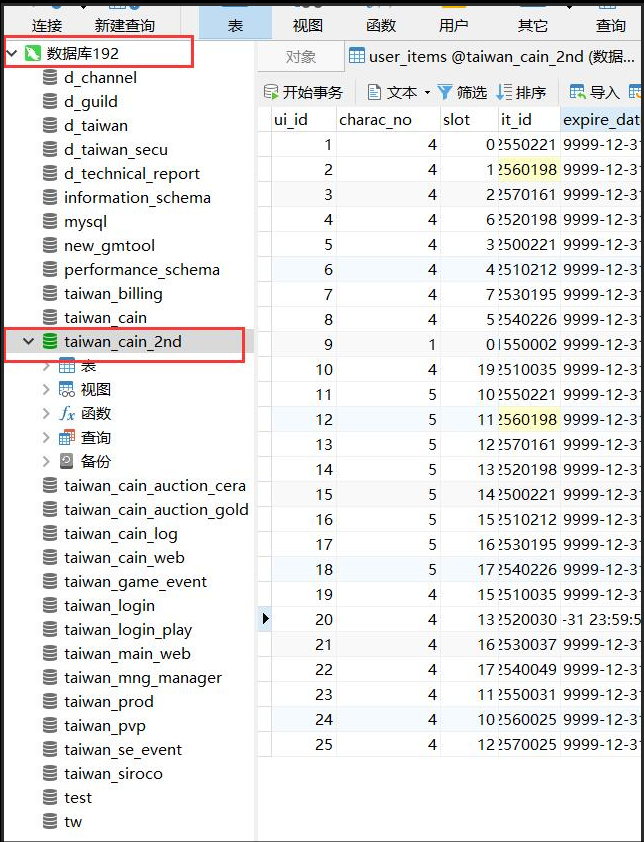Open the 文本 dropdown arrow
This screenshot has height=842, width=644.
click(427, 93)
